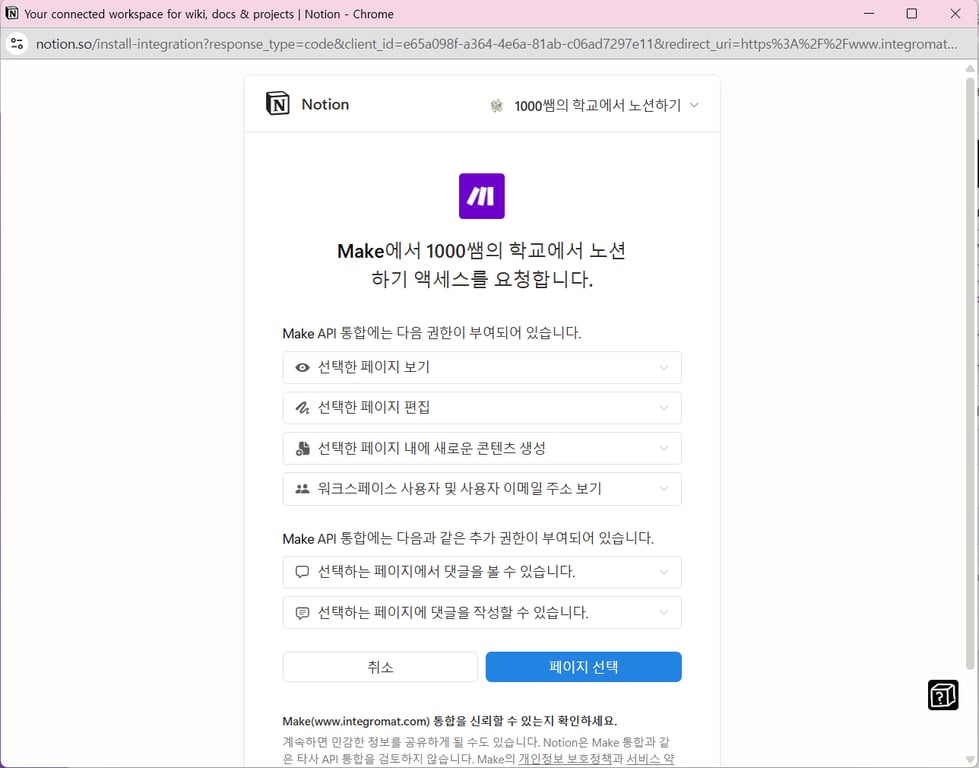Click the workspace users people icon
The height and width of the screenshot is (768, 979).
[302, 489]
